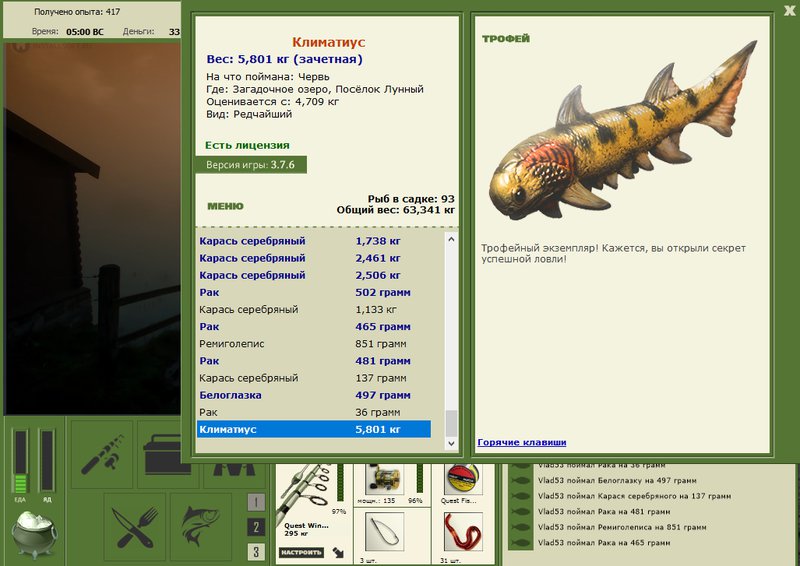
Task: Select the Климатиус 5,801 кг row
Action: (314, 429)
